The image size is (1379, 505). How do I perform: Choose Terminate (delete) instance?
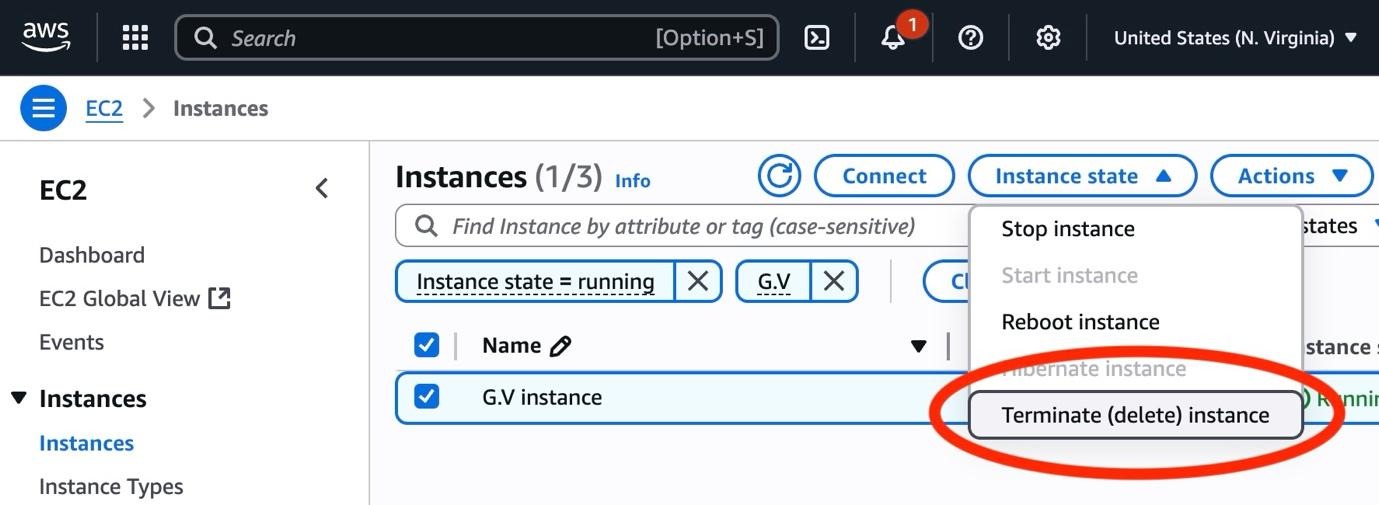tap(1135, 415)
